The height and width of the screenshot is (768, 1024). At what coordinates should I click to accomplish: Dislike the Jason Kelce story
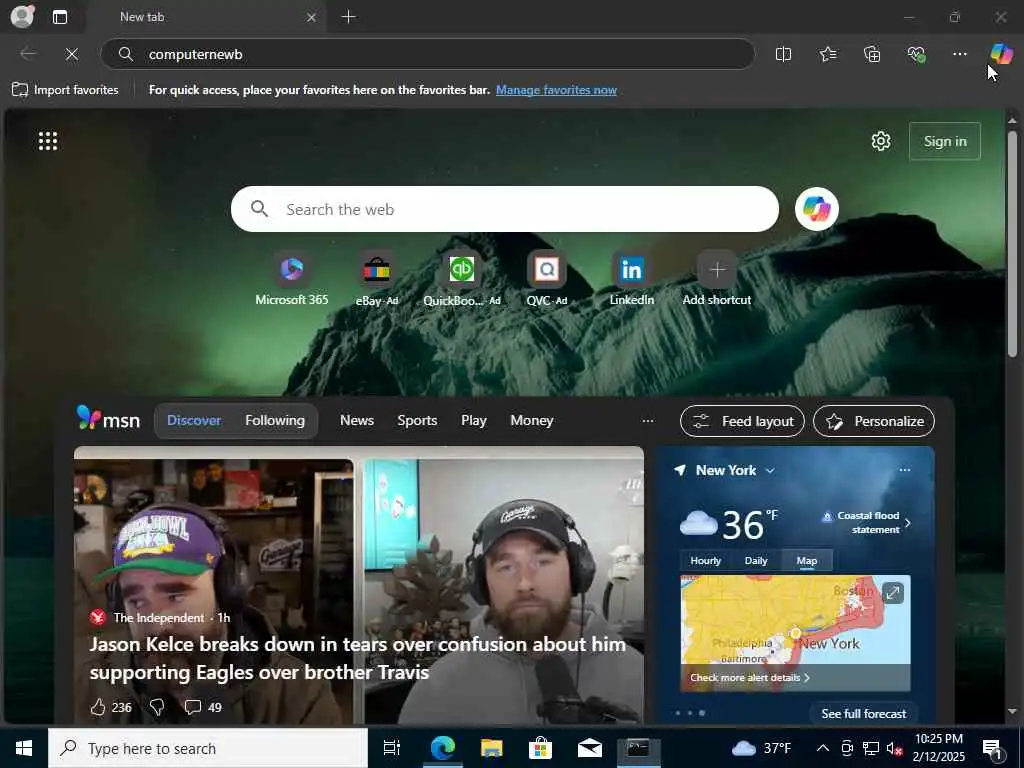[x=157, y=707]
